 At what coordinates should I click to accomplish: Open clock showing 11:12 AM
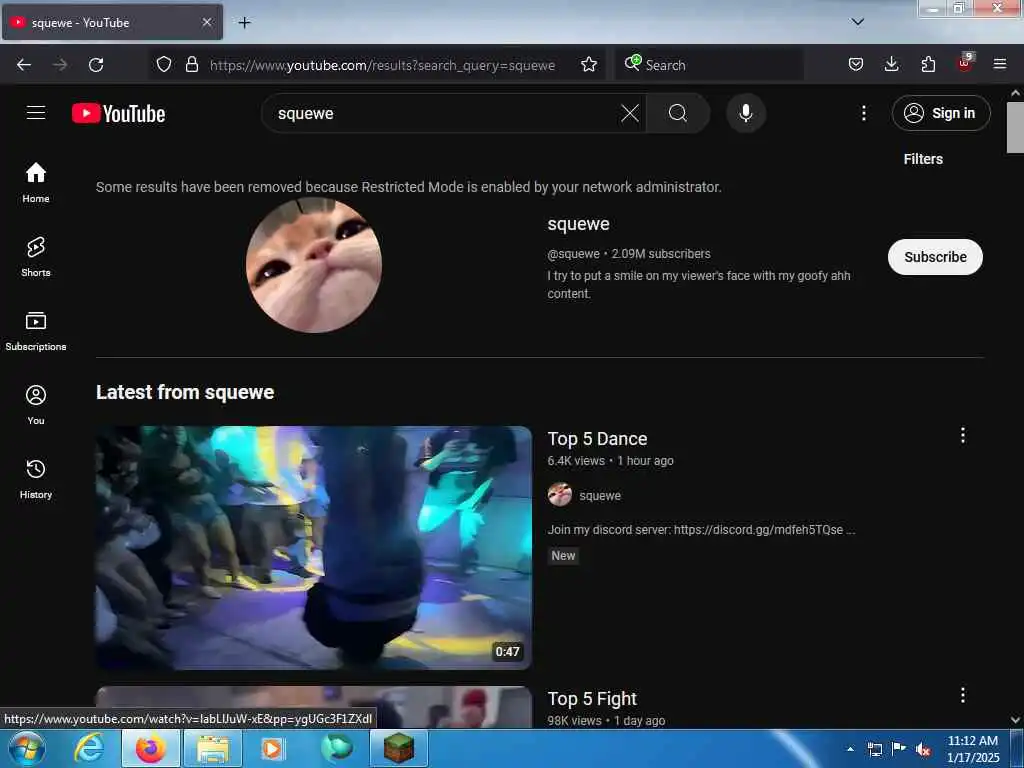point(973,749)
